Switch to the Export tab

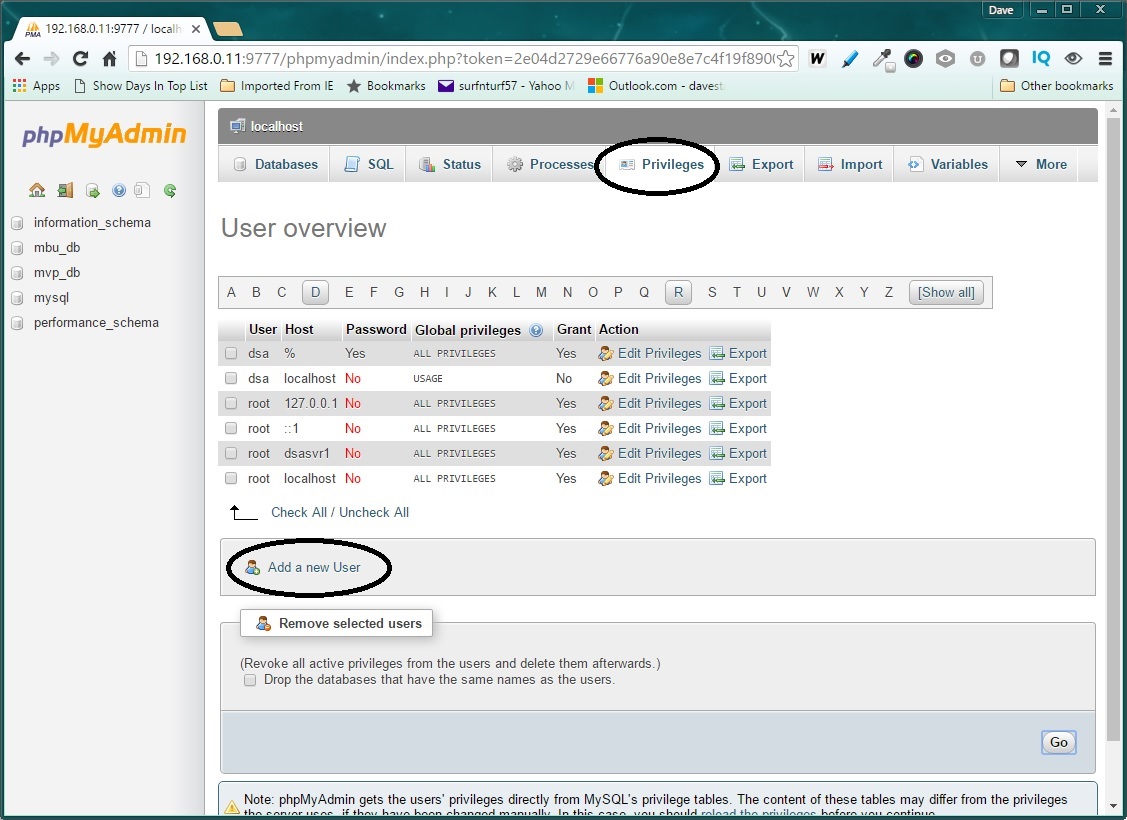[761, 165]
